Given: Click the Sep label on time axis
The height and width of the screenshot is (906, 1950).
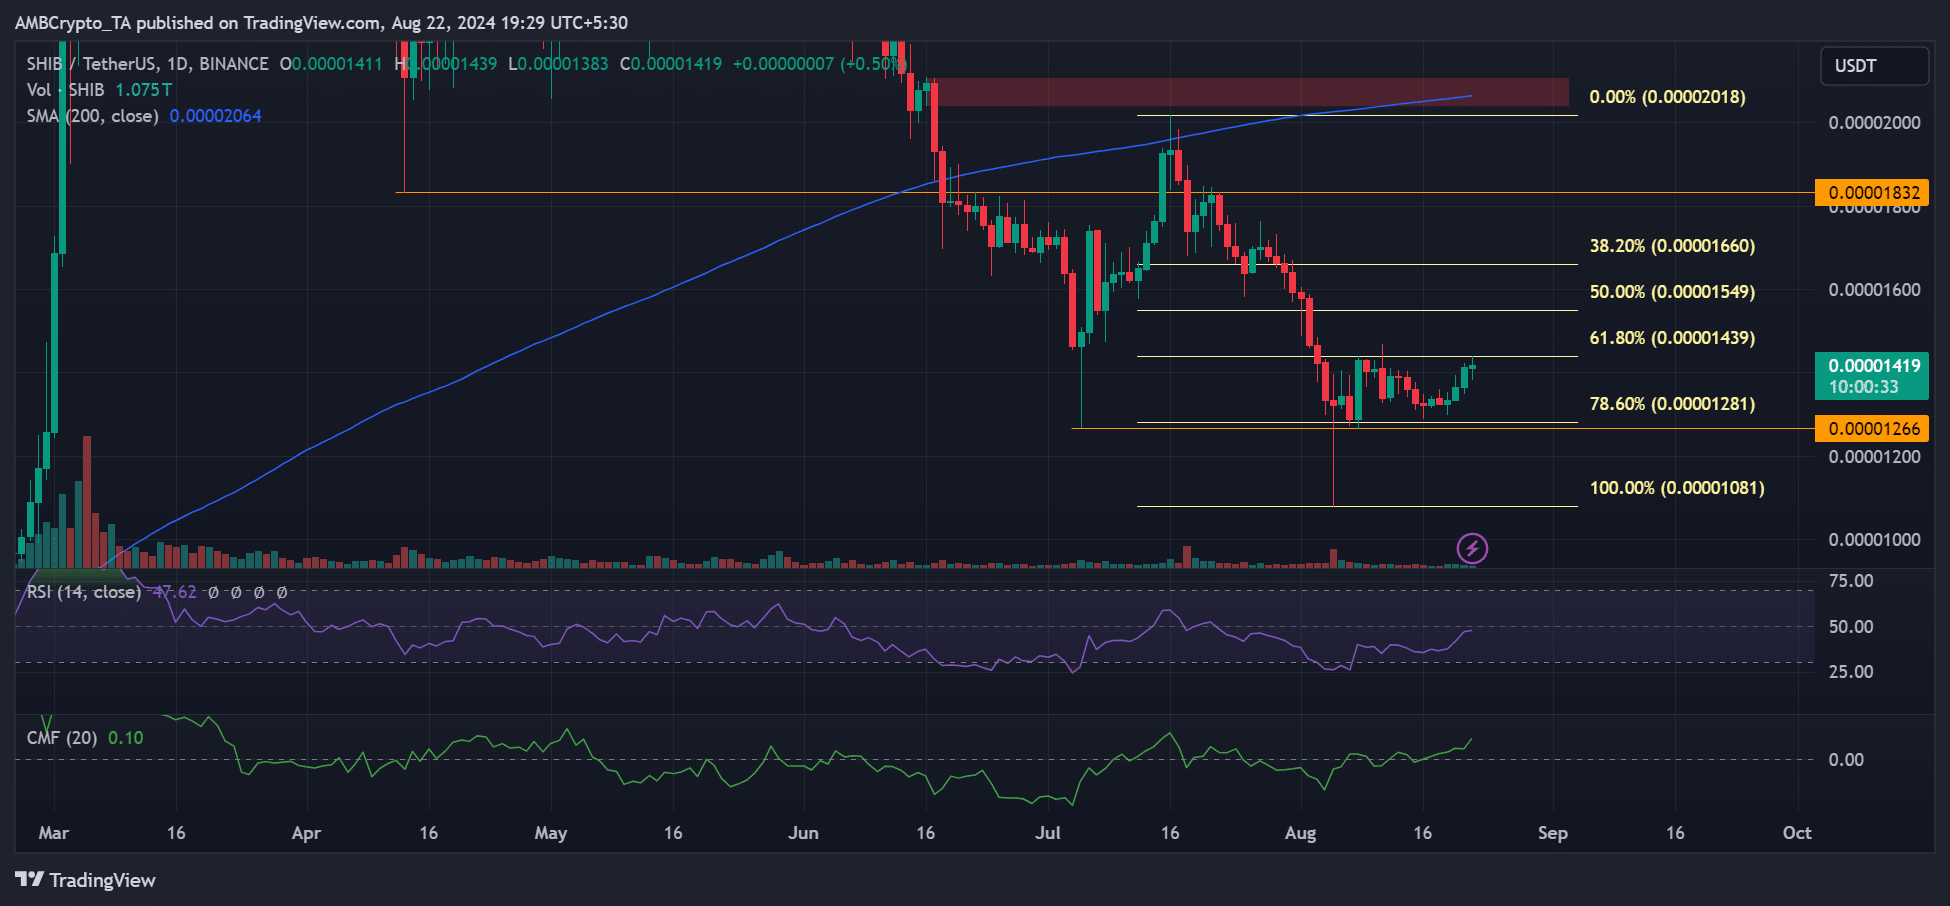Looking at the screenshot, I should (x=1552, y=833).
